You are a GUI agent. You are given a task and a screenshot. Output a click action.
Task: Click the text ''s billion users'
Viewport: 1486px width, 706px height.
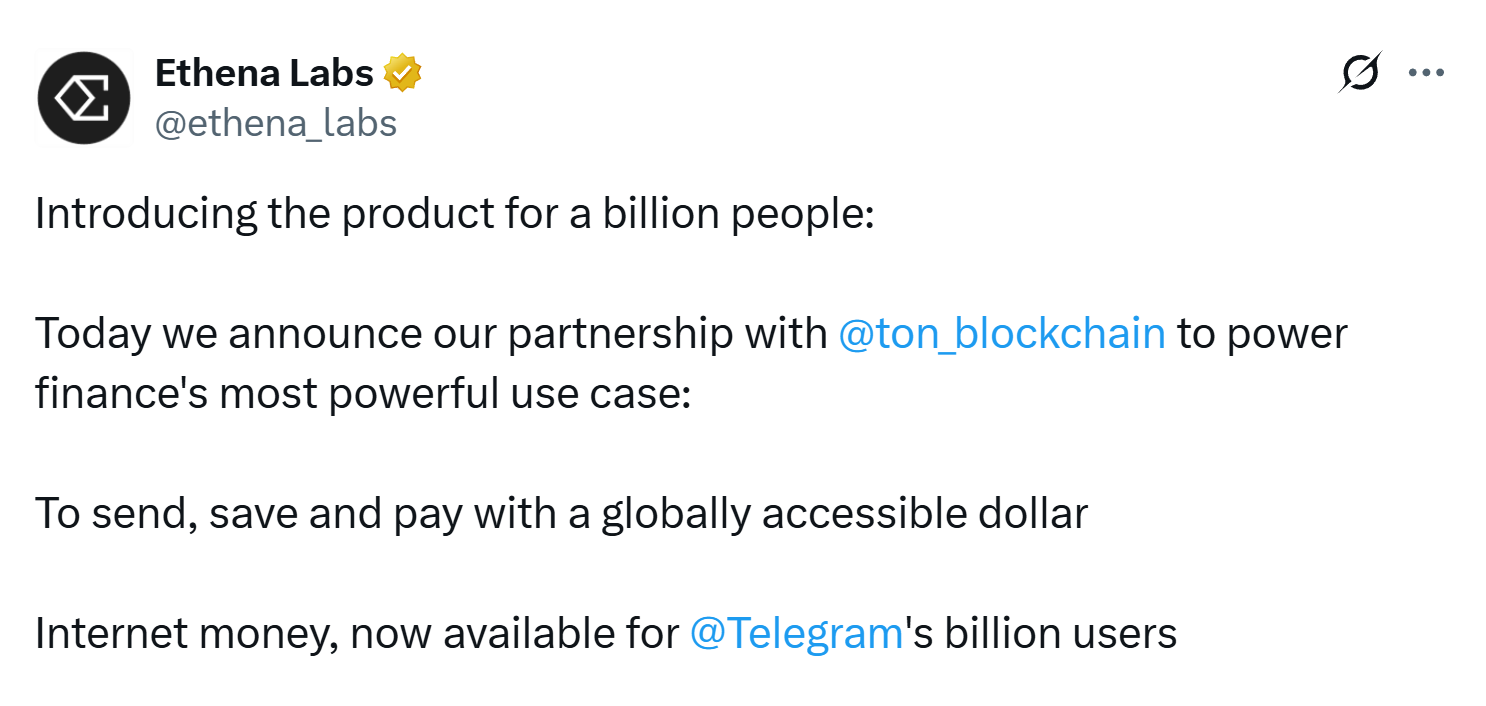click(1041, 634)
